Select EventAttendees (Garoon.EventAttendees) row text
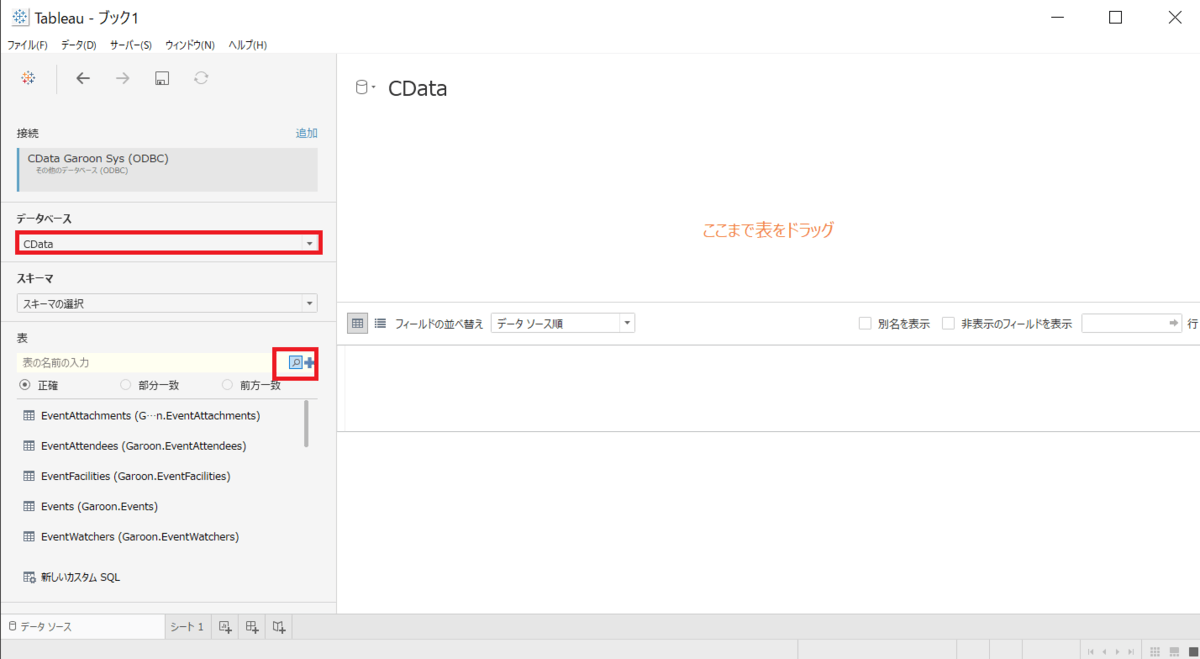This screenshot has height=659, width=1200. pos(143,445)
